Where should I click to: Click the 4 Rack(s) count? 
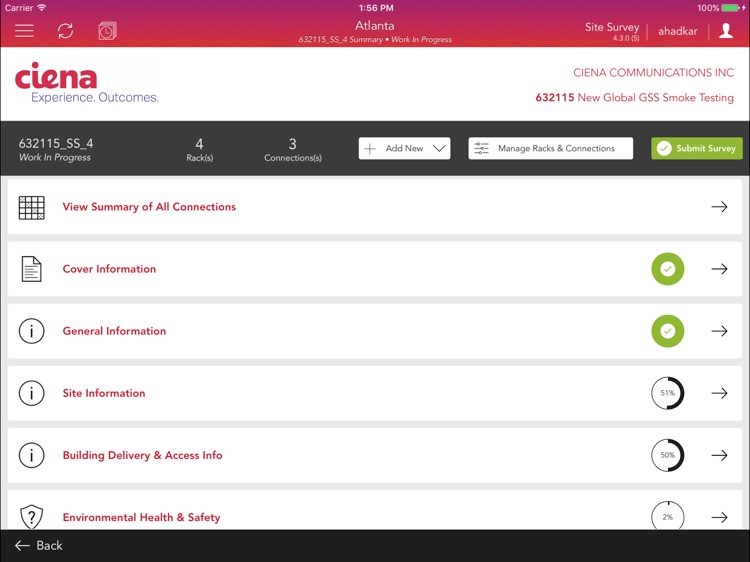click(x=199, y=150)
